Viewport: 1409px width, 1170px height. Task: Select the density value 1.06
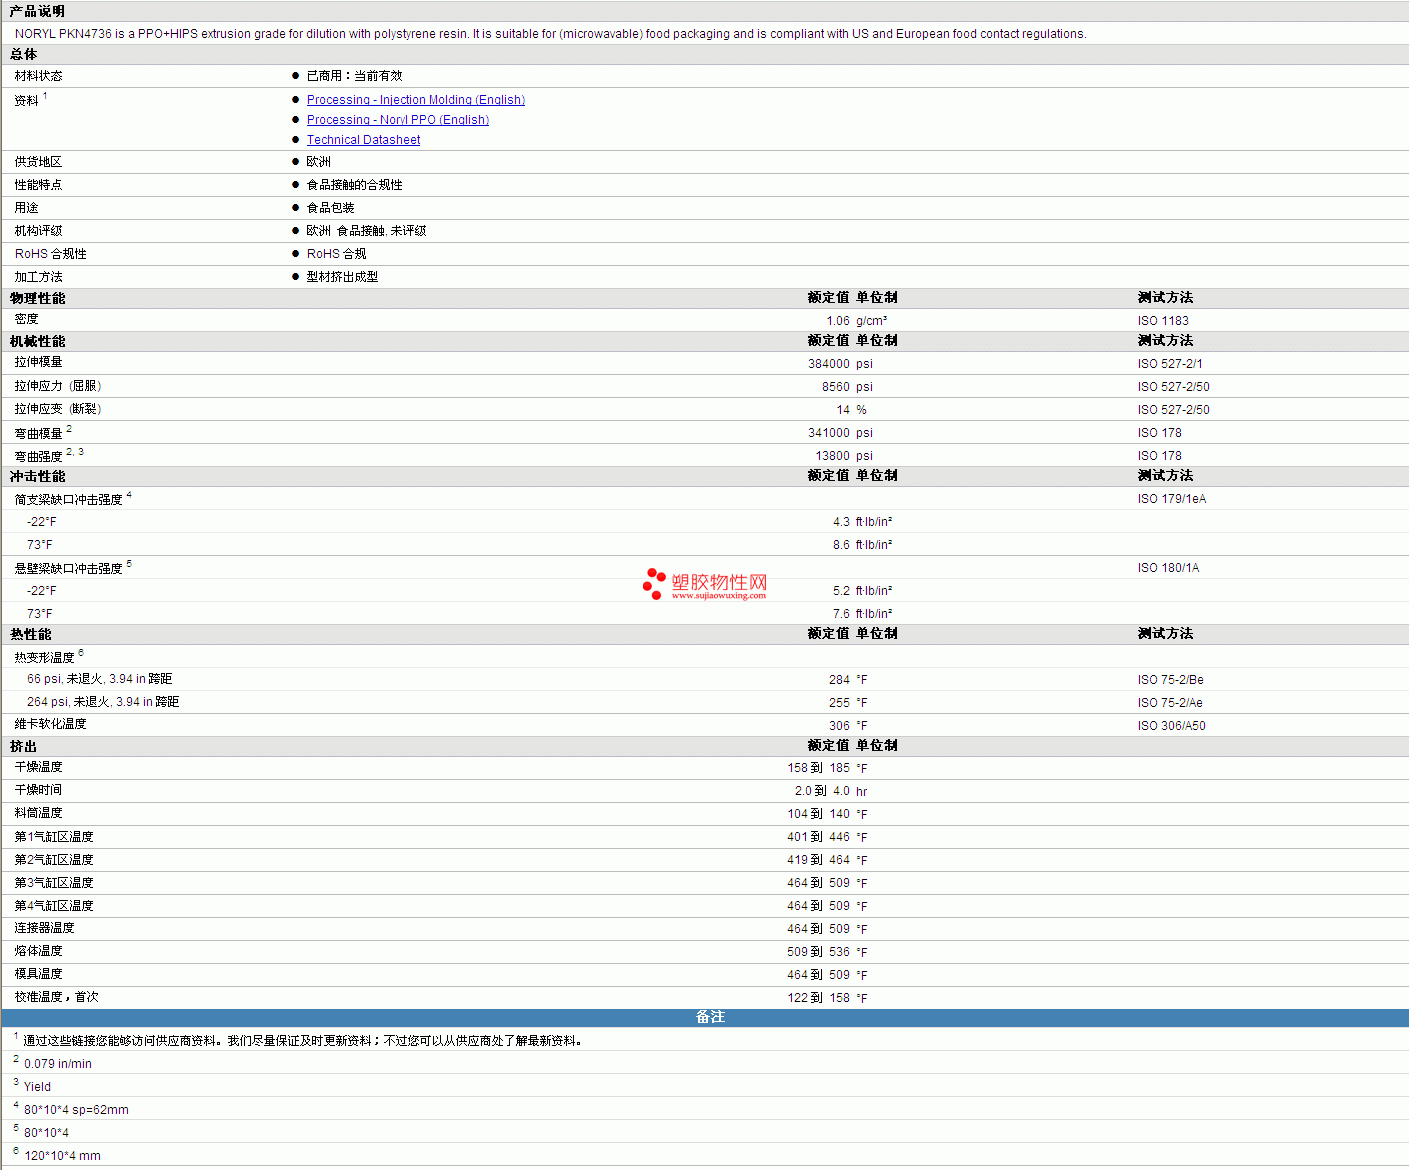tap(838, 321)
